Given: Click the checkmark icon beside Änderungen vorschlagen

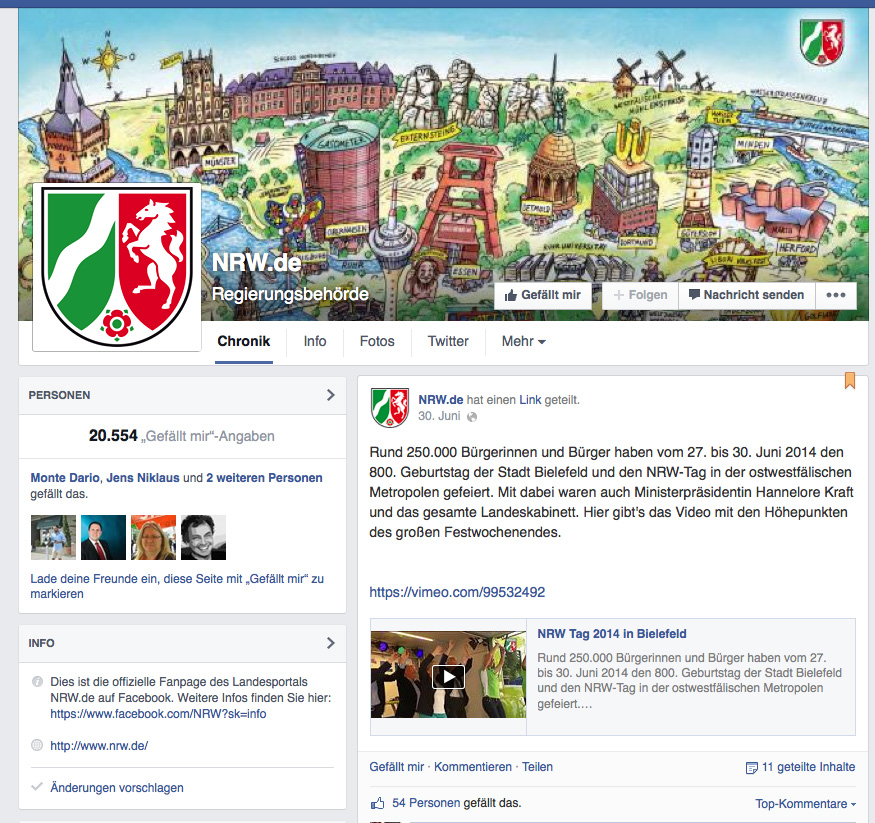Looking at the screenshot, I should [x=37, y=787].
